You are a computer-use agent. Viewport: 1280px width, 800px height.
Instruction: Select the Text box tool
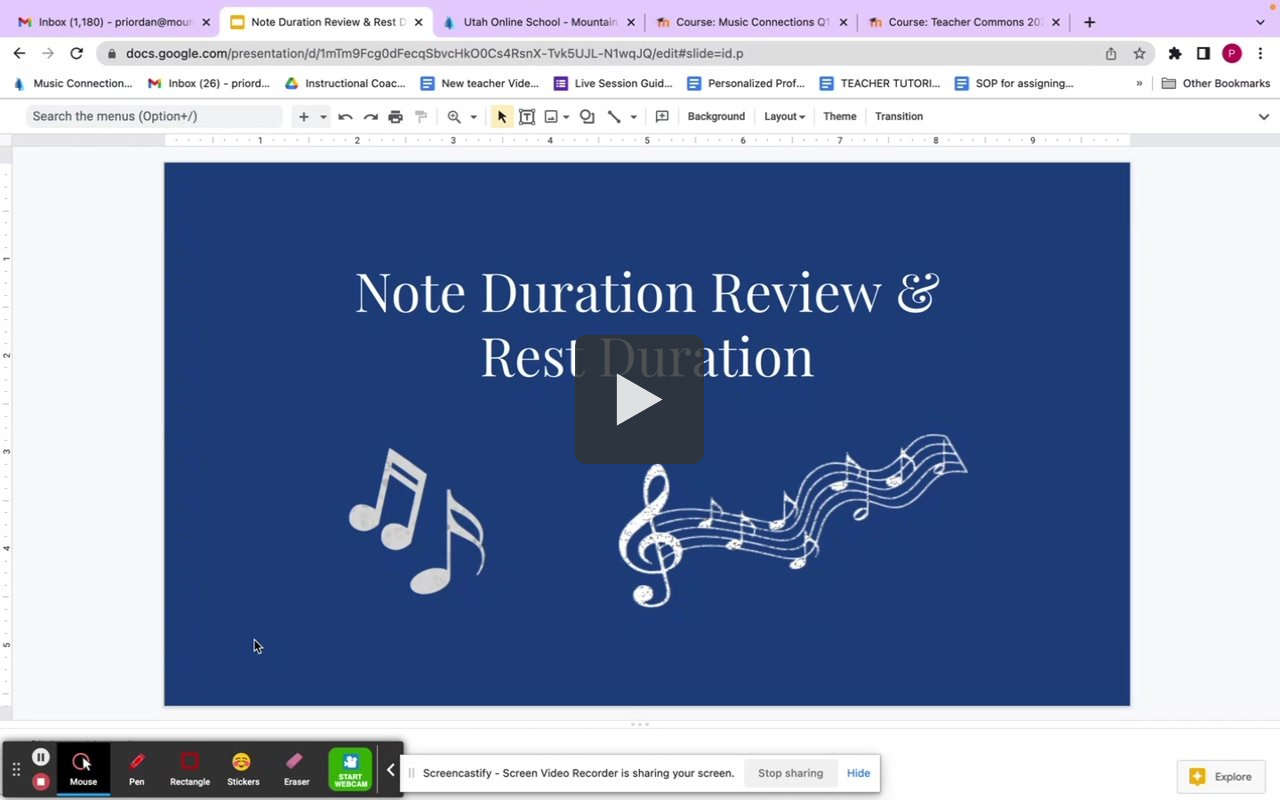[x=527, y=116]
